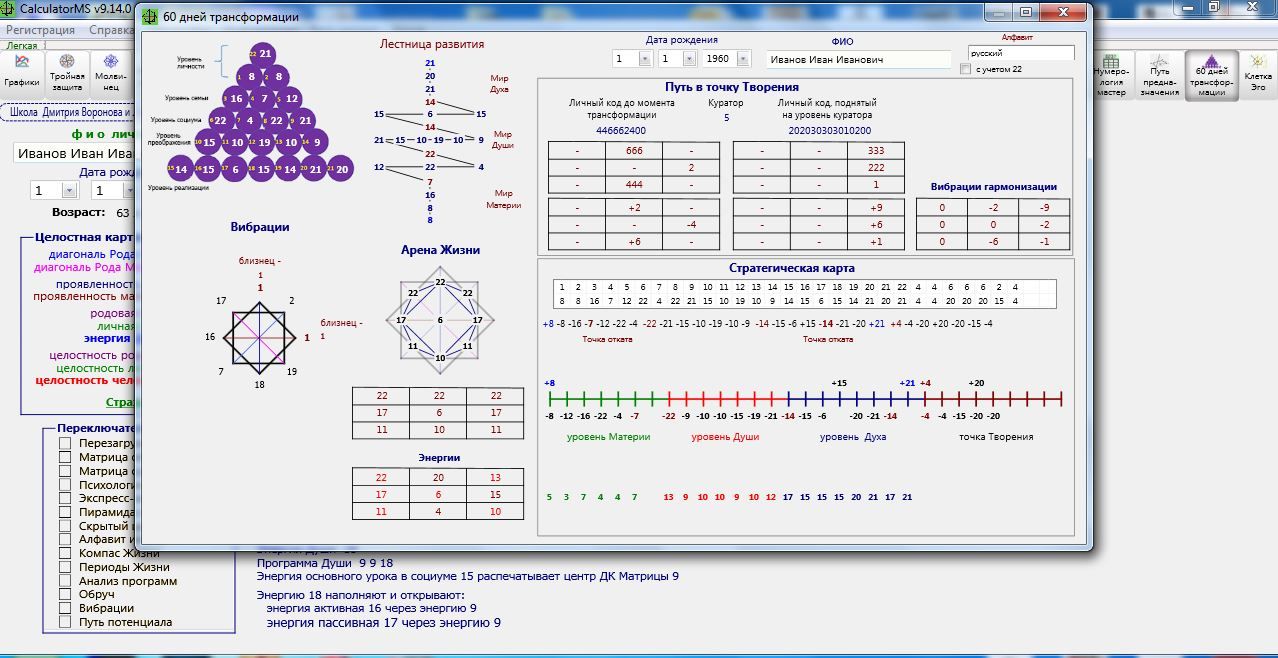Image resolution: width=1278 pixels, height=658 pixels.
Task: Click the 60 дней трансформации window title icon
Action: point(150,17)
